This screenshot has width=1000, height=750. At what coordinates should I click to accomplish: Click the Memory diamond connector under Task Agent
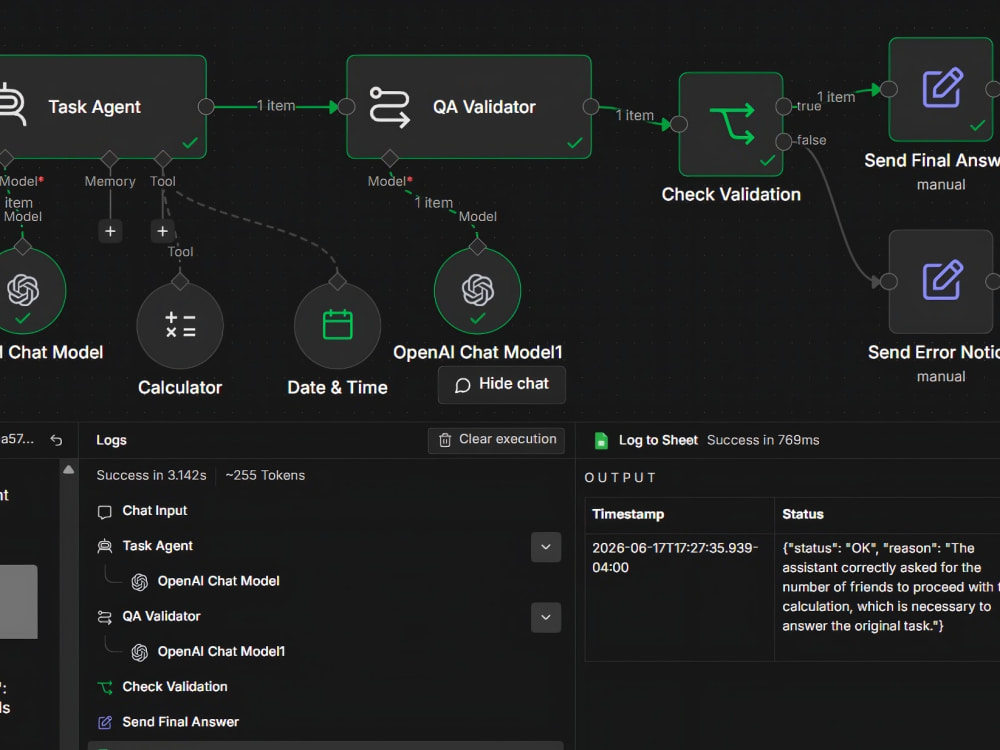[110, 158]
